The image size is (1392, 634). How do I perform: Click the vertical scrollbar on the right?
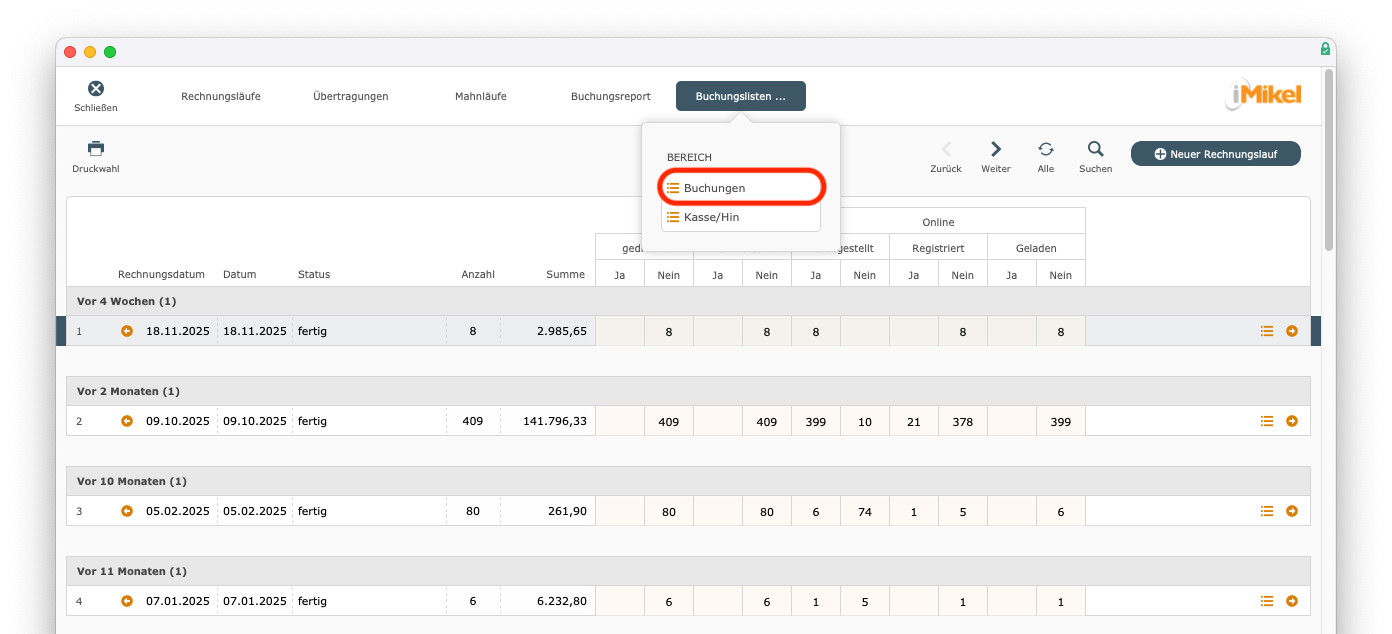(x=1328, y=160)
